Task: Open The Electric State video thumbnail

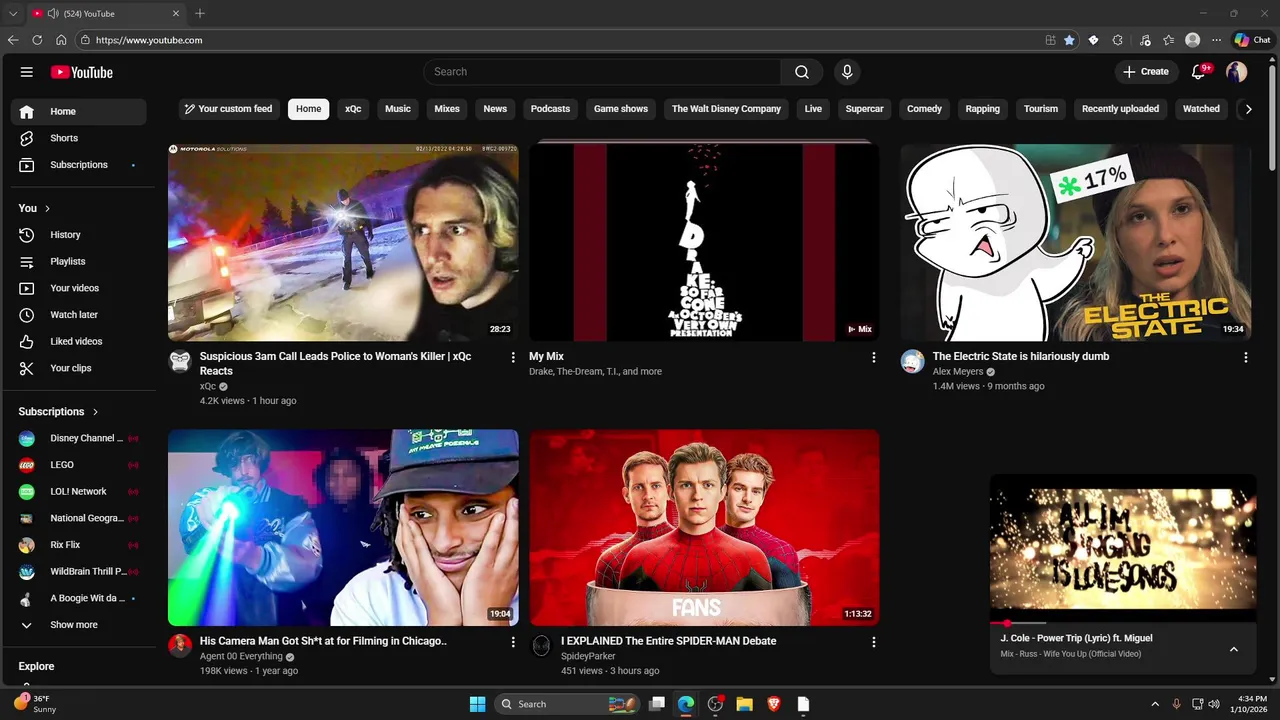Action: 1076,242
